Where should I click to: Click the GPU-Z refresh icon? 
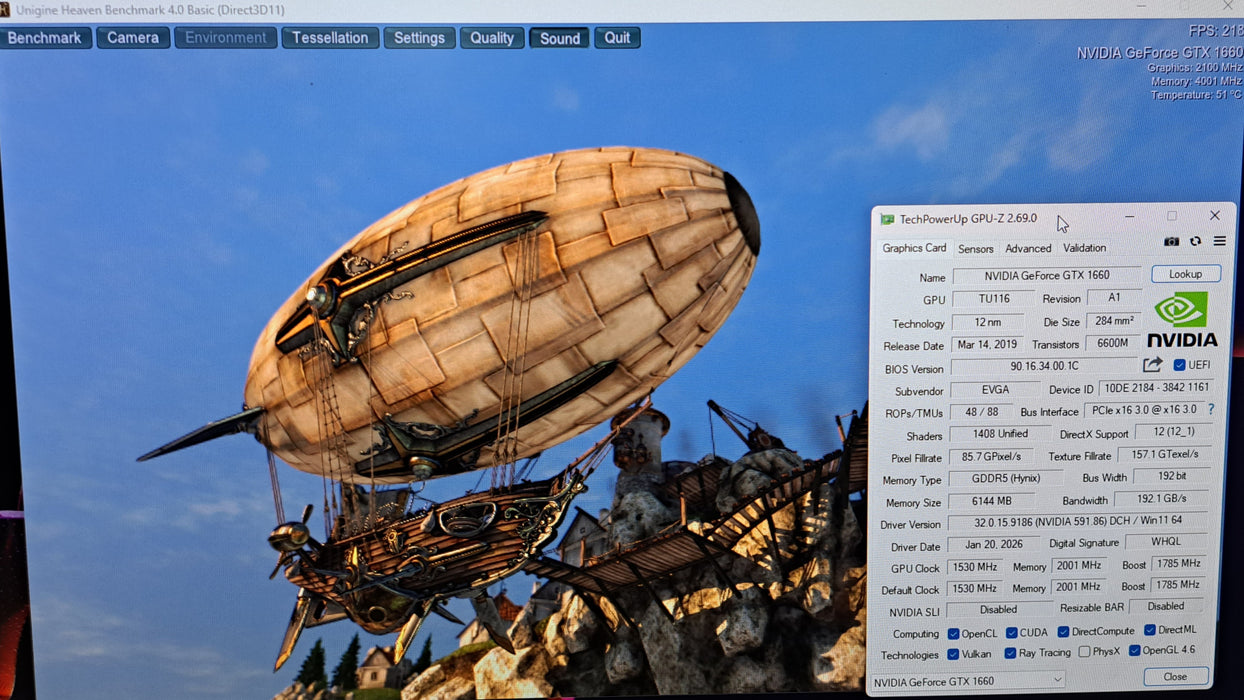coord(1195,241)
